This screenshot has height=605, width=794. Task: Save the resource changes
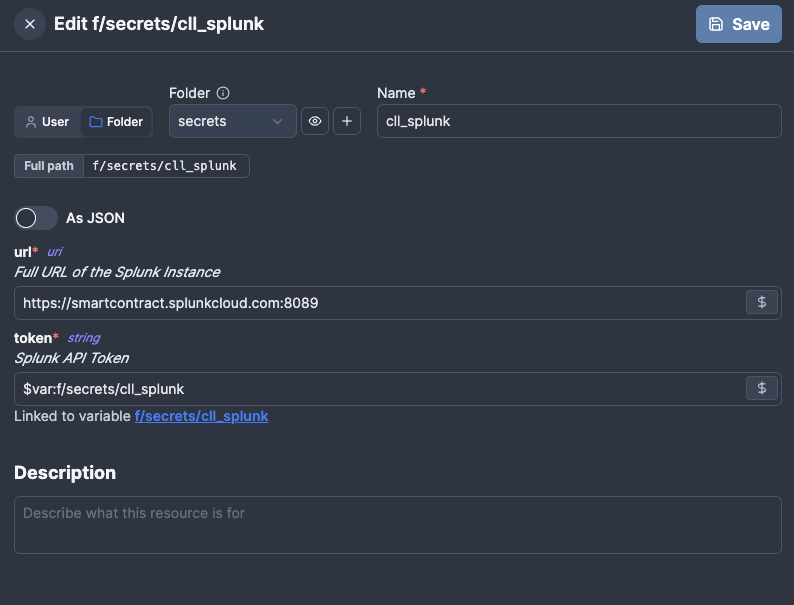(x=738, y=24)
